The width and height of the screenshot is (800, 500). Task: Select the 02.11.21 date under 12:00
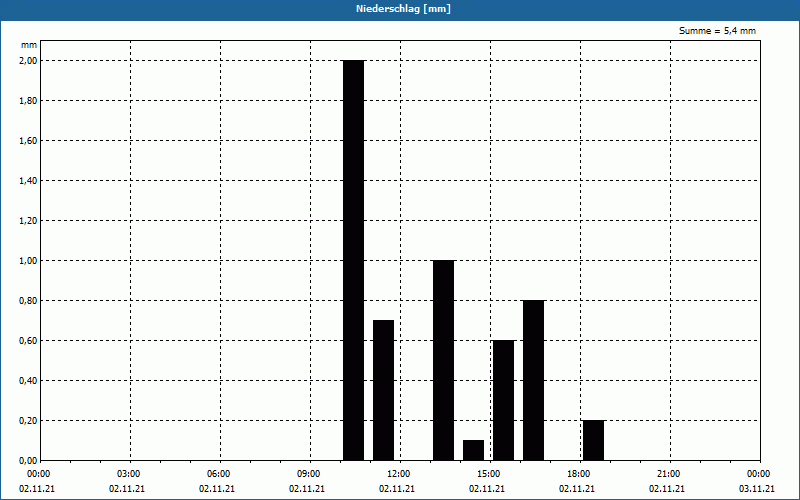396,489
